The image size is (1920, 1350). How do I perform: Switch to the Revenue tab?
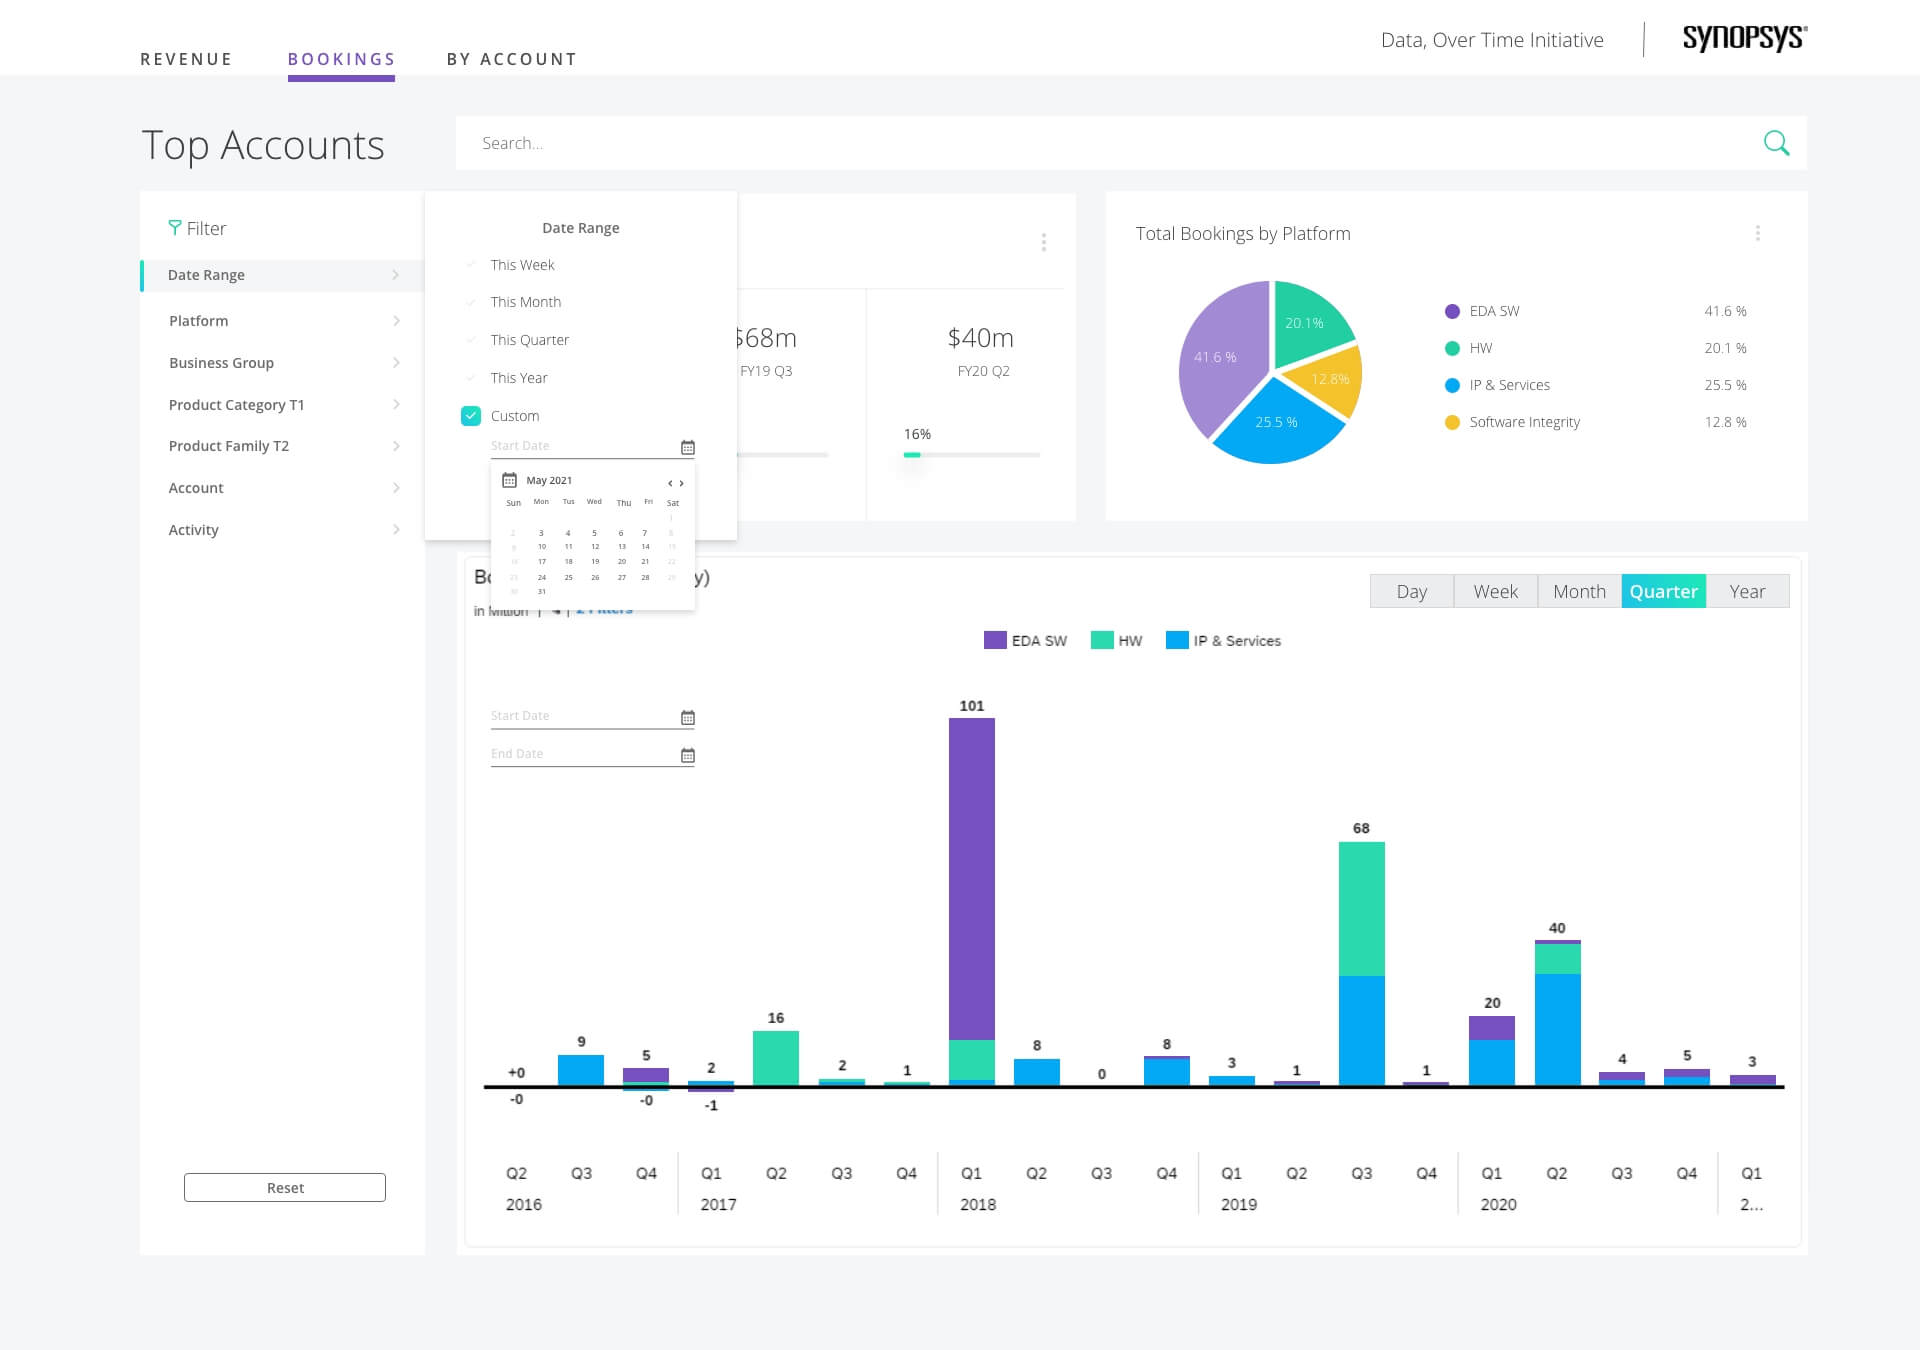point(186,59)
